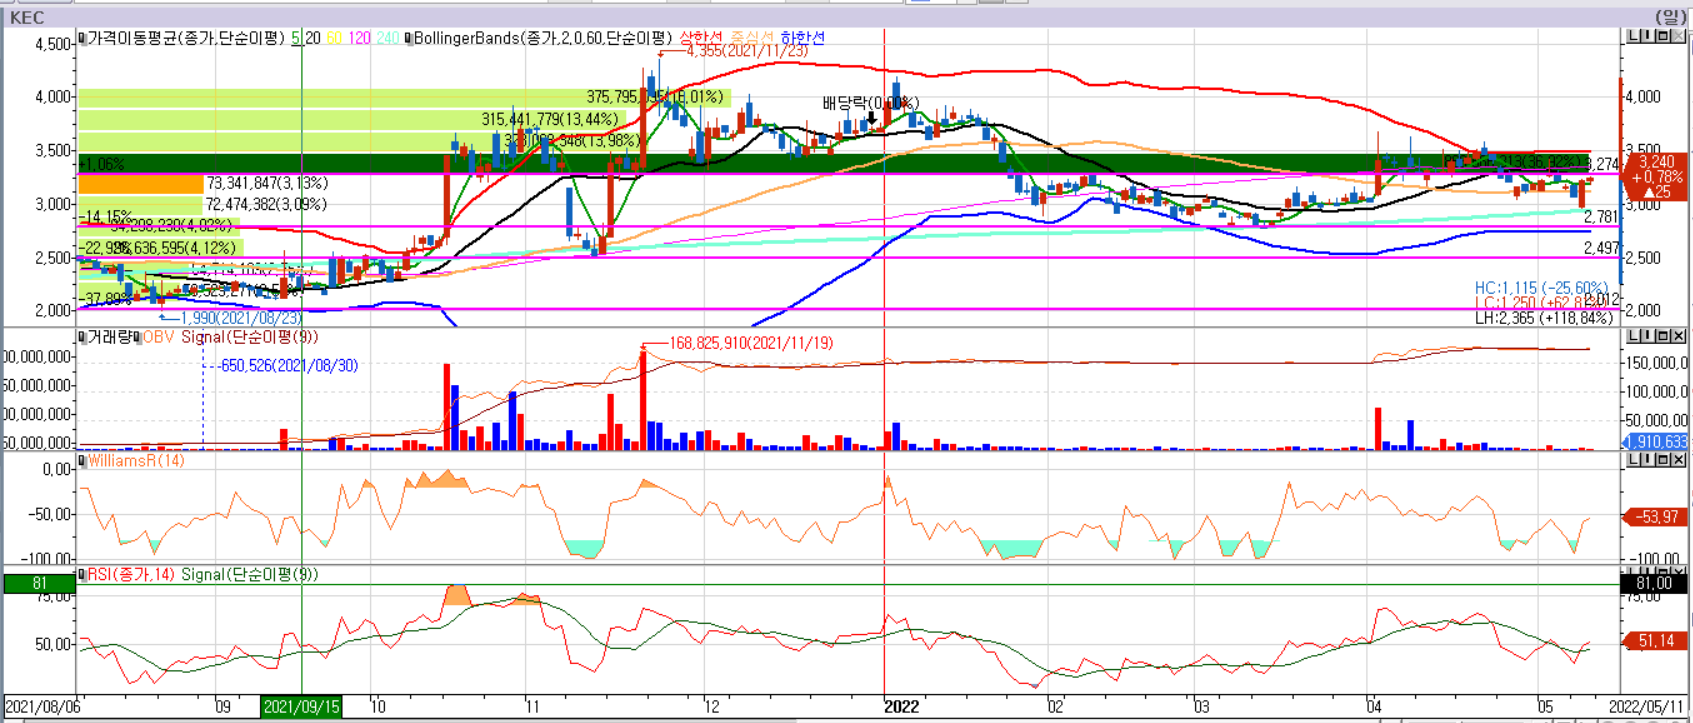Select the 가격이동평균(종가,단순이평) indicator label

[186, 38]
